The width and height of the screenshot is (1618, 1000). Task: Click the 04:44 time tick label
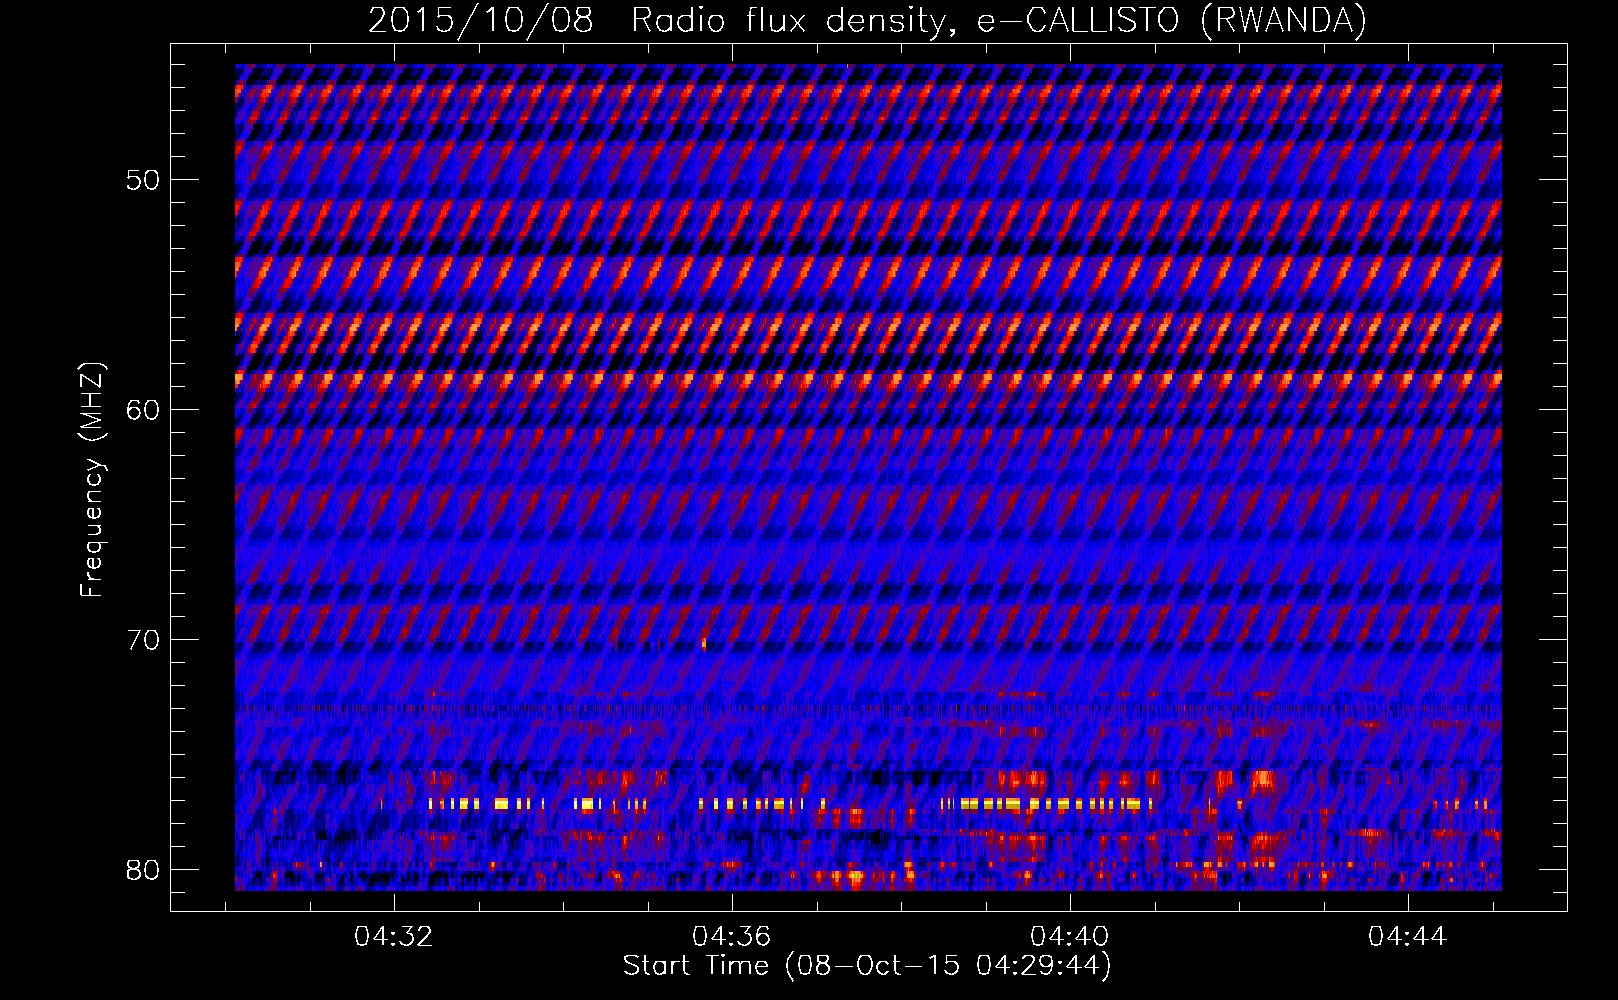click(1408, 937)
